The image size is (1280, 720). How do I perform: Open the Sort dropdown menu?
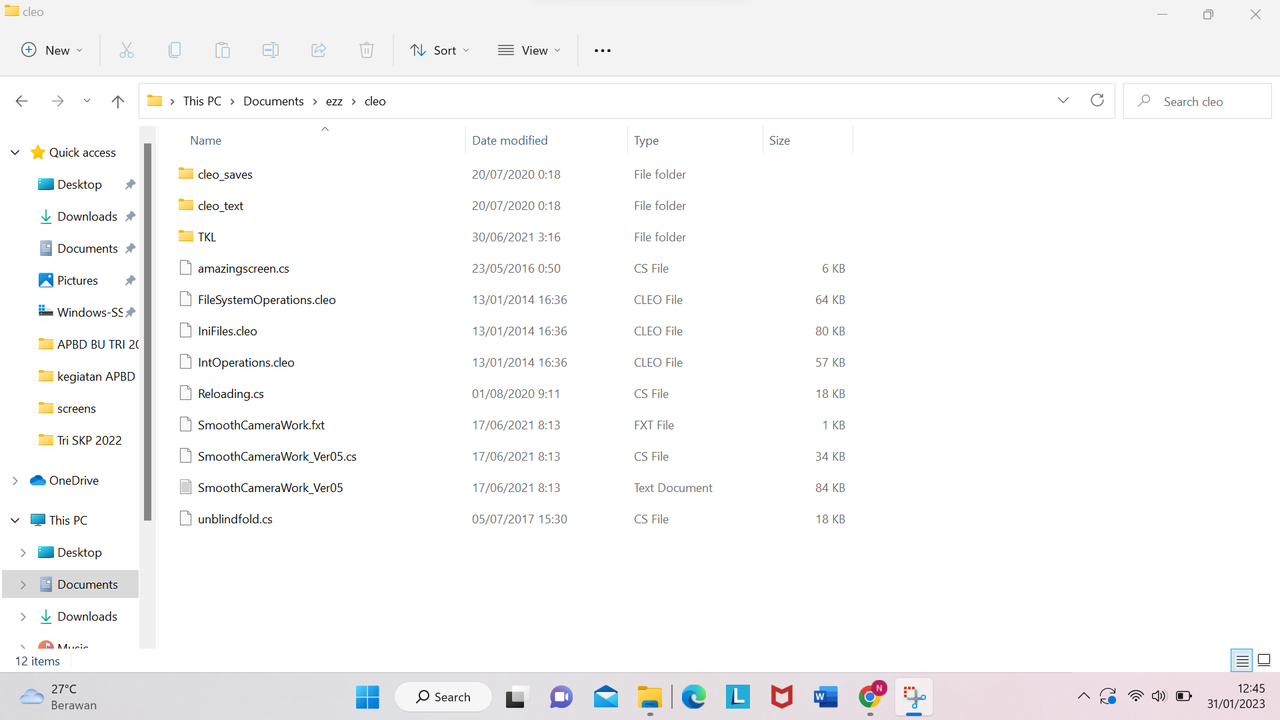439,50
